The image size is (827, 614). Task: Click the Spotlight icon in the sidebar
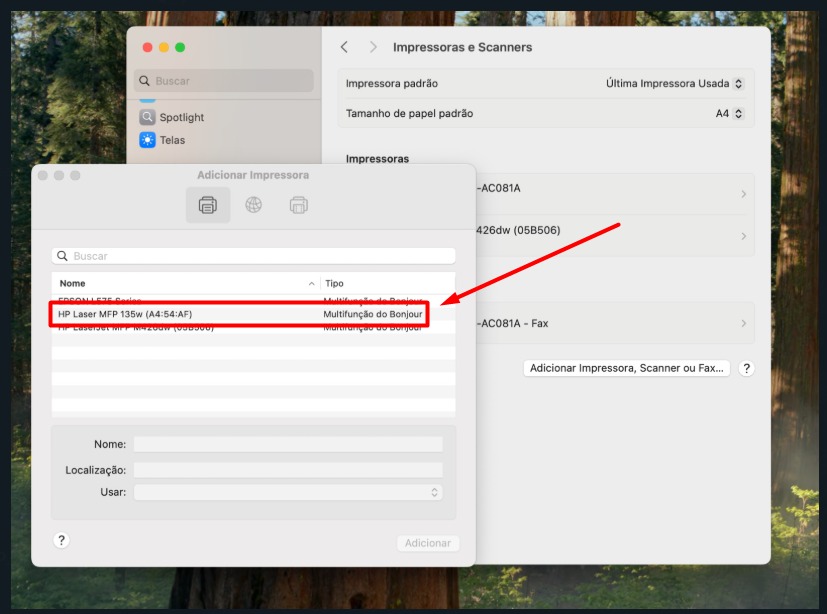pos(148,117)
